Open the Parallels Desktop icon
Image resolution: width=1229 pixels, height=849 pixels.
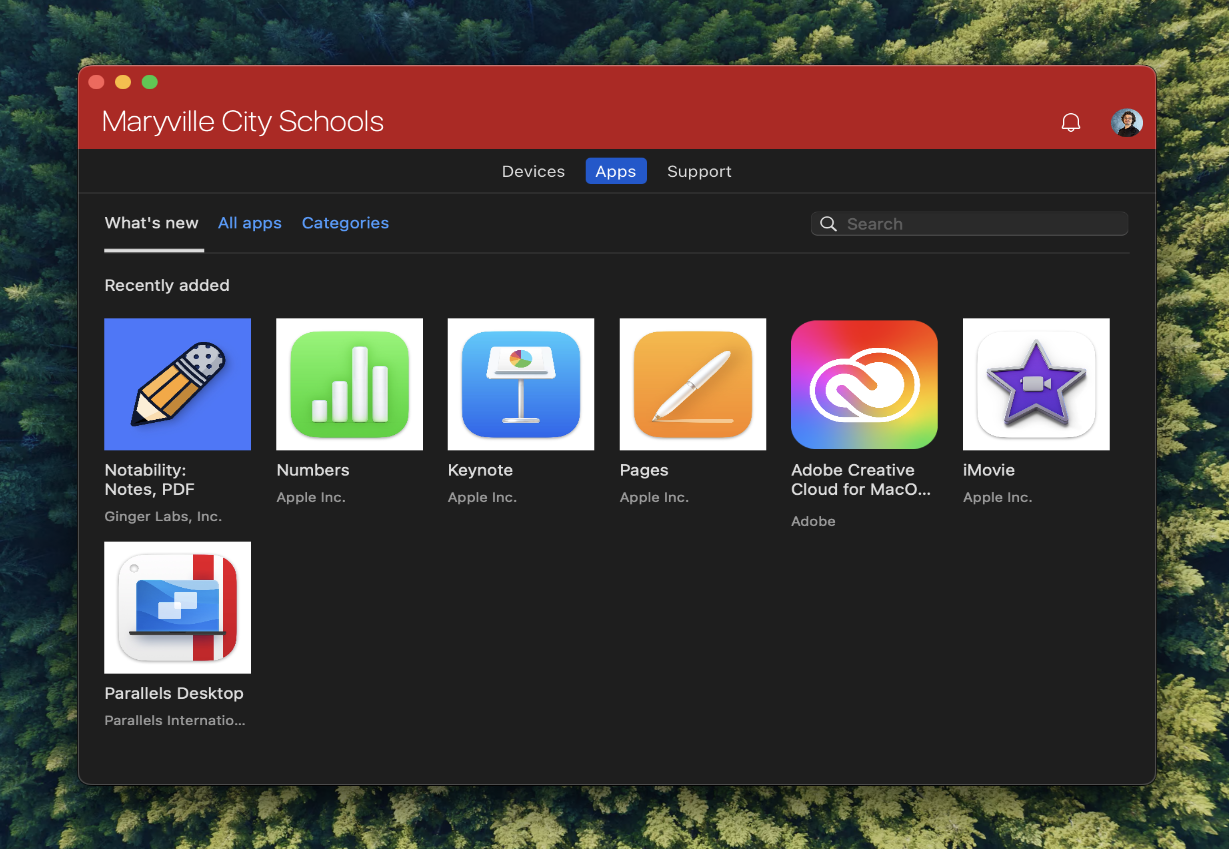click(177, 607)
